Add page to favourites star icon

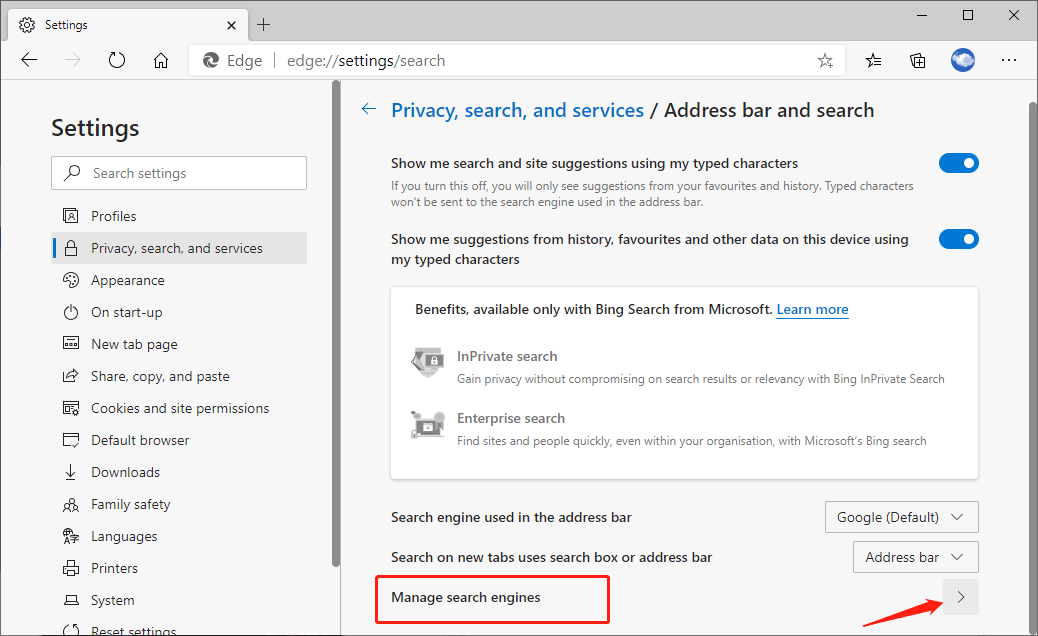[825, 61]
